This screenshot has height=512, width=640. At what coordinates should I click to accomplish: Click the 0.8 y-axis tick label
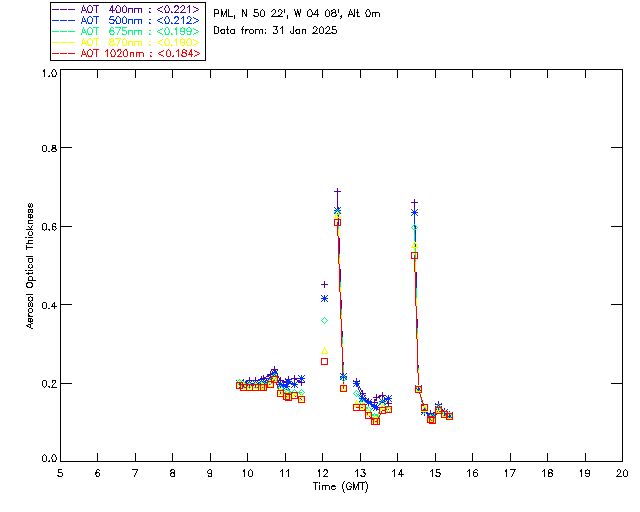click(x=49, y=148)
